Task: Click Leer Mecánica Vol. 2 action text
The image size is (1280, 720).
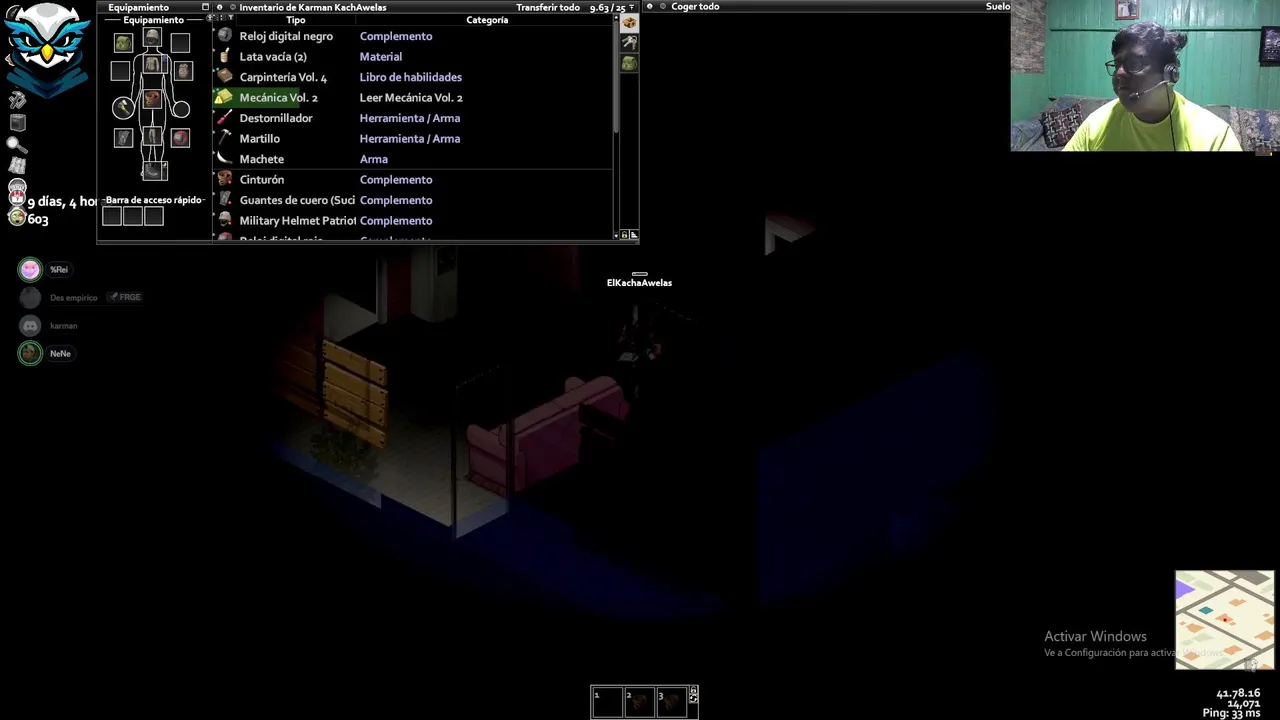Action: tap(411, 98)
